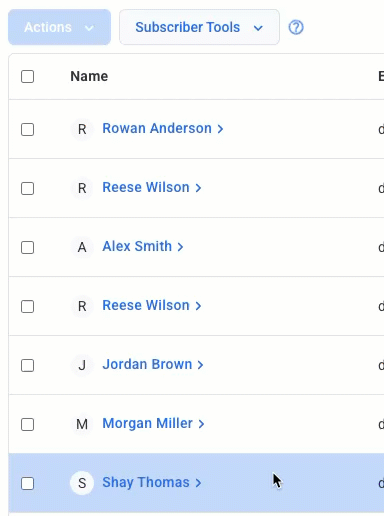
Task: Expand the Subscriber Tools dropdown menu
Action: [x=199, y=27]
